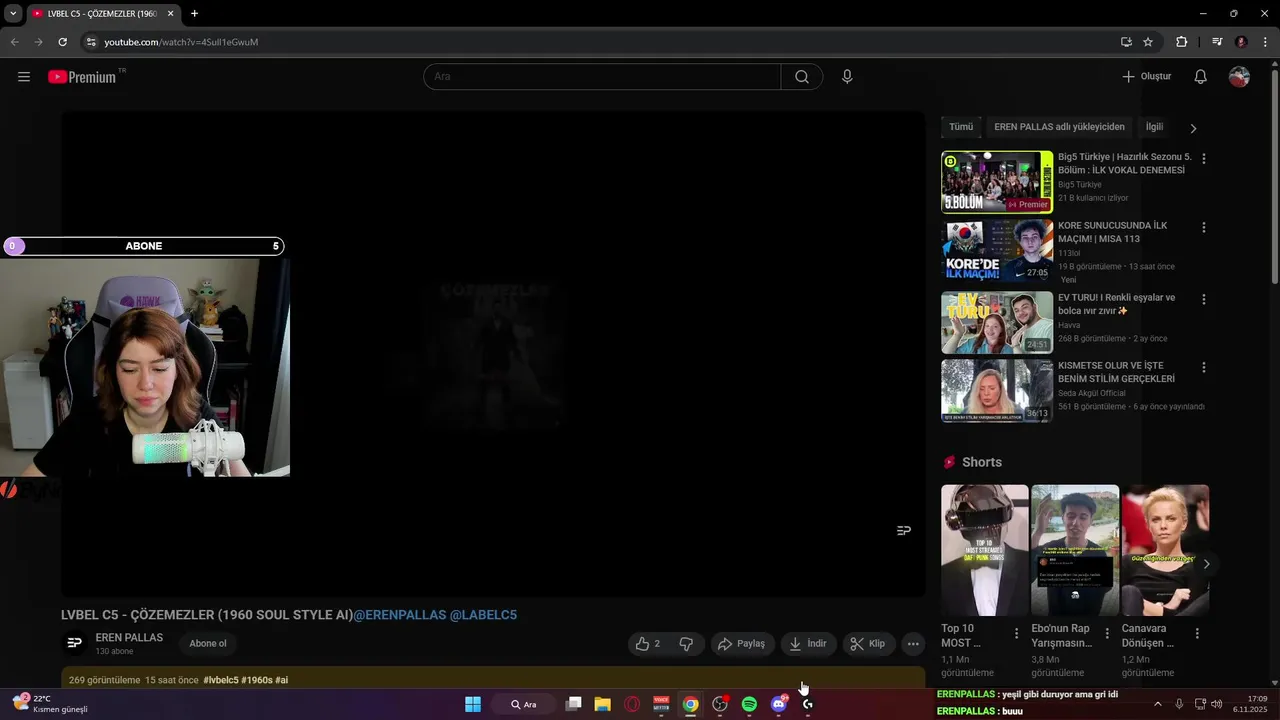The width and height of the screenshot is (1280, 720).
Task: Show more filter chips with right arrow
Action: coord(1193,128)
